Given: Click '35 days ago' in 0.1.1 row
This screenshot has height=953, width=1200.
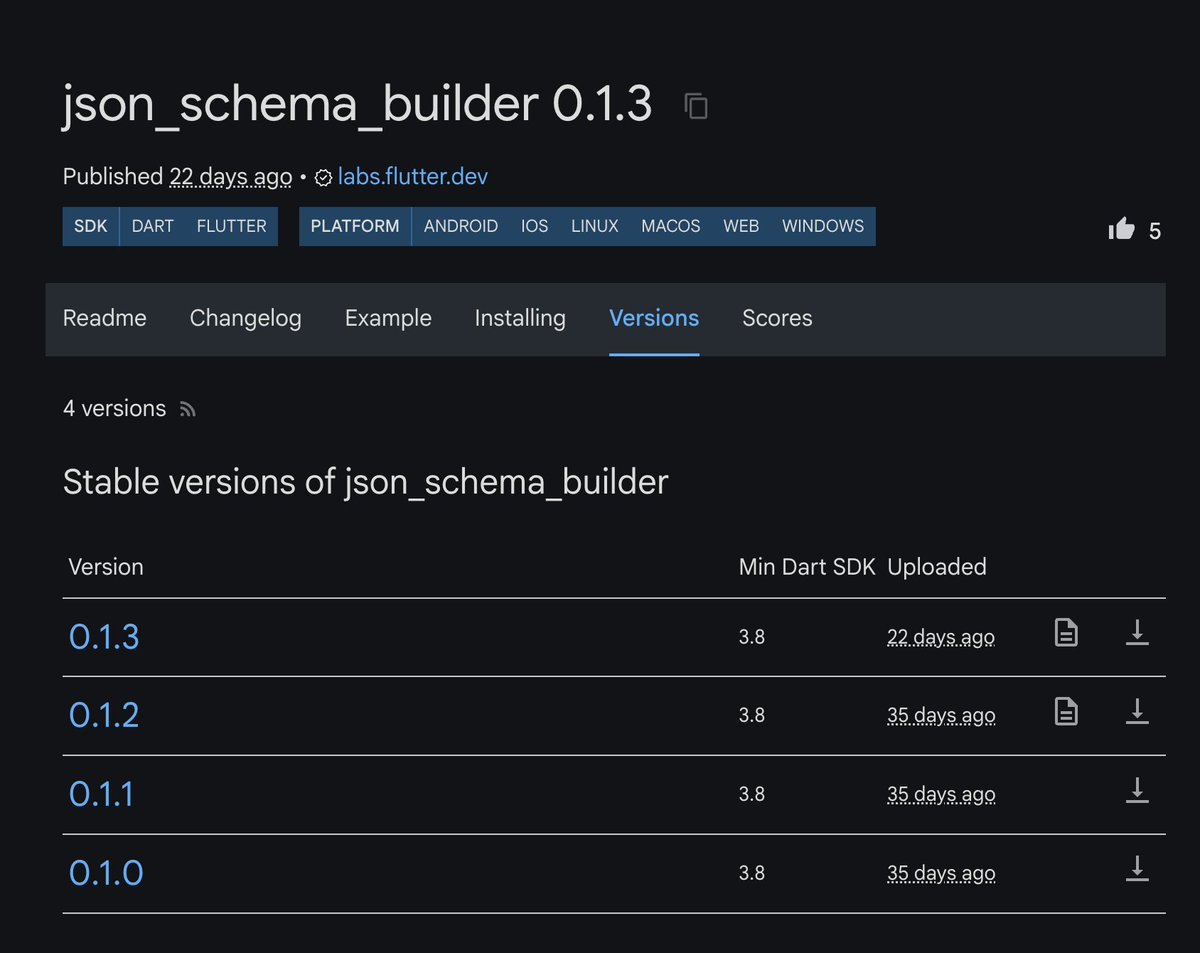Looking at the screenshot, I should pyautogui.click(x=941, y=795).
